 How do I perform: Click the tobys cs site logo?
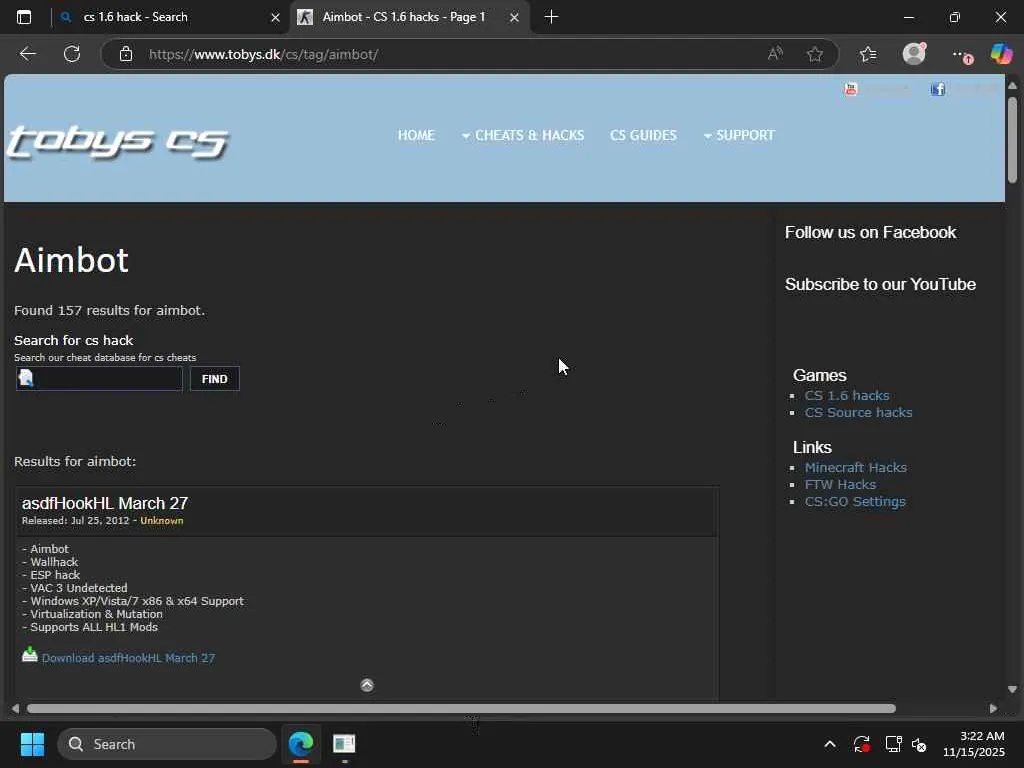pos(118,140)
